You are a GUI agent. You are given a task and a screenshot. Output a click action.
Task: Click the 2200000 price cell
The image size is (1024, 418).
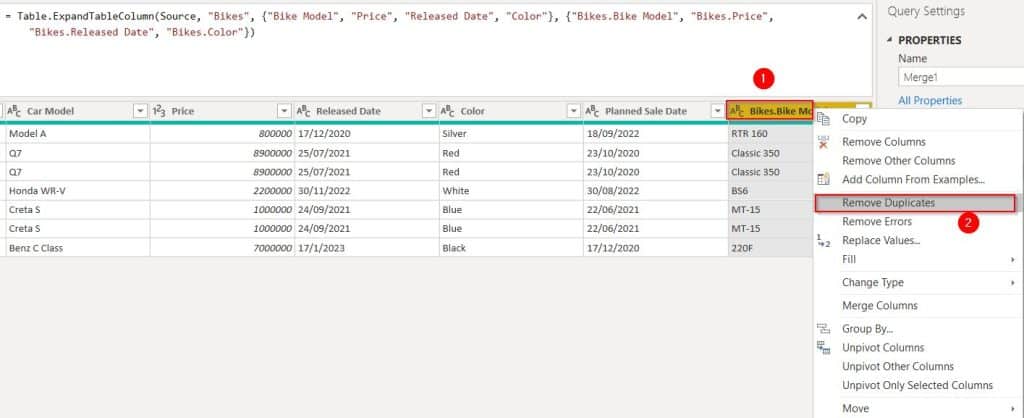pyautogui.click(x=222, y=191)
